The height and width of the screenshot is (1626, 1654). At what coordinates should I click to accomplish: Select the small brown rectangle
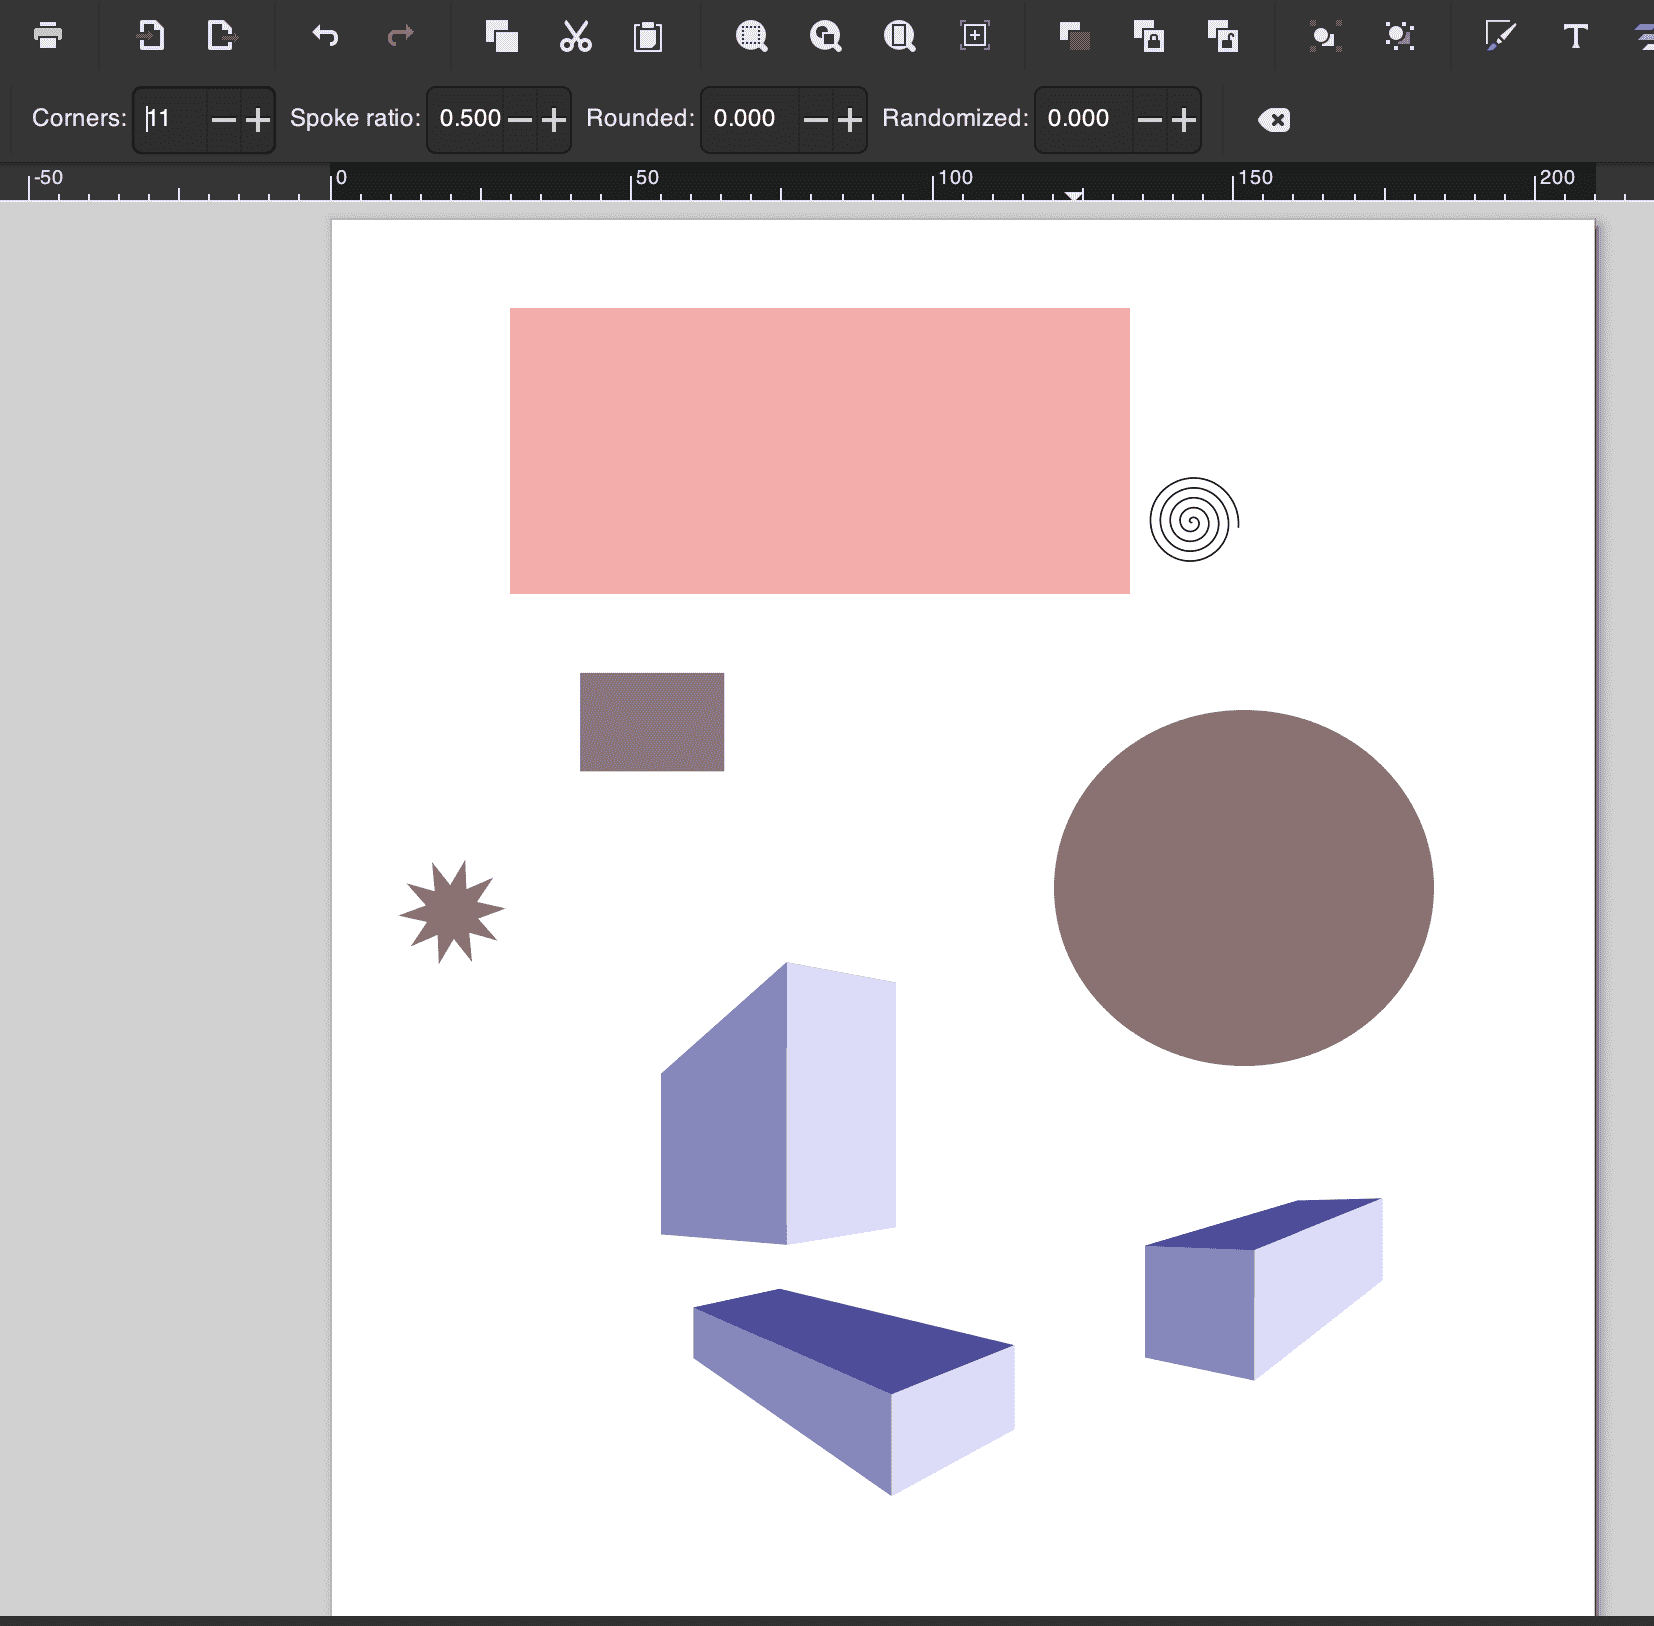(x=652, y=722)
